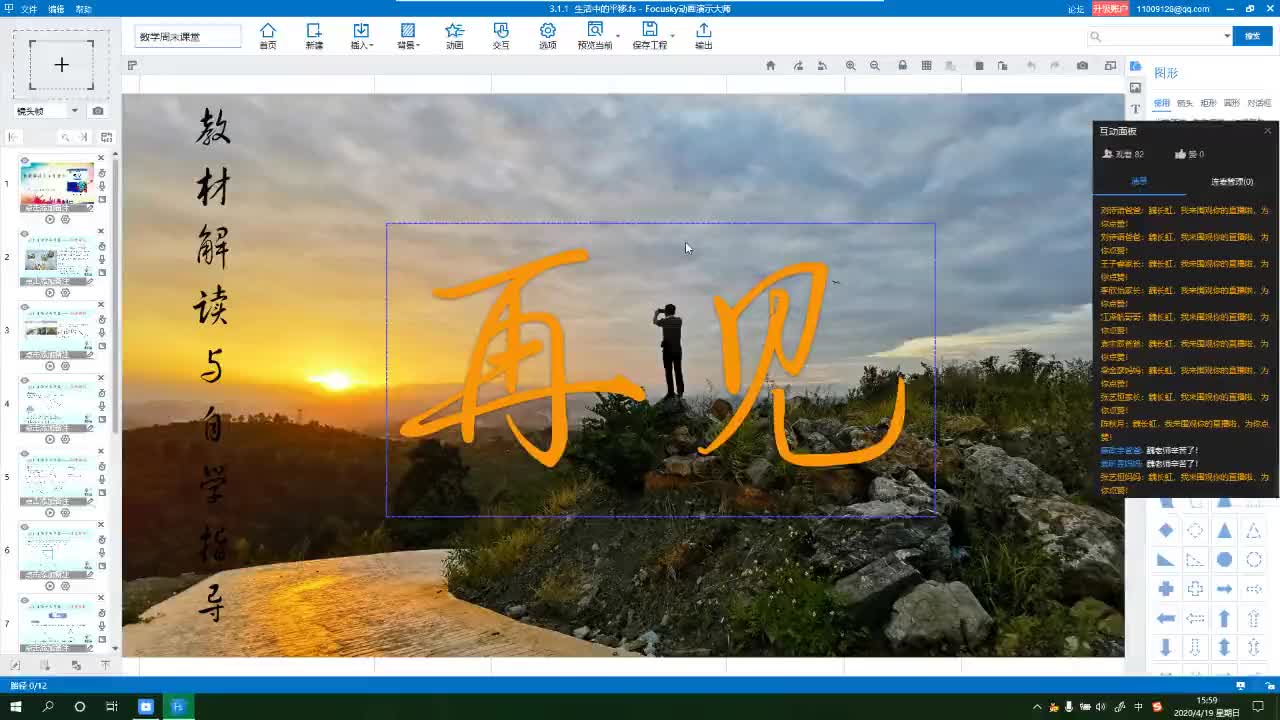The width and height of the screenshot is (1280, 720).
Task: Toggle the grid display icon
Action: coord(927,66)
